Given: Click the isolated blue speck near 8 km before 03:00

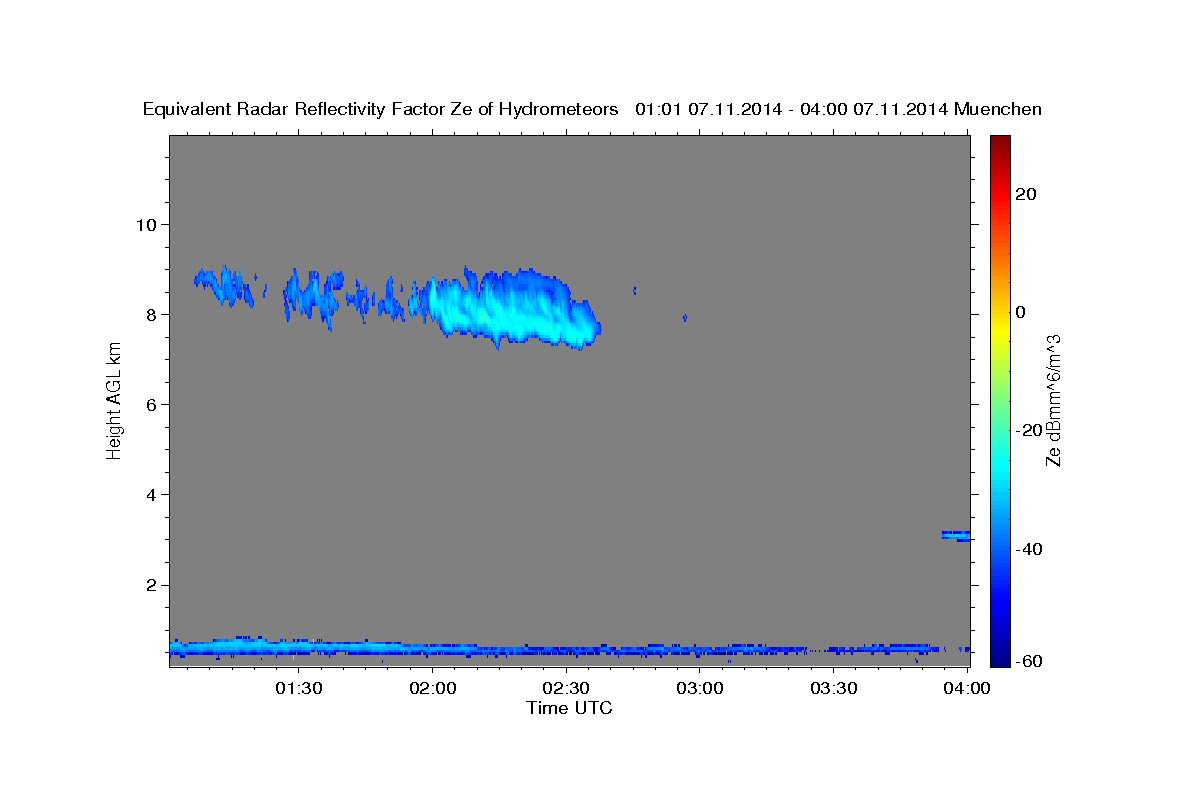Looking at the screenshot, I should (685, 318).
